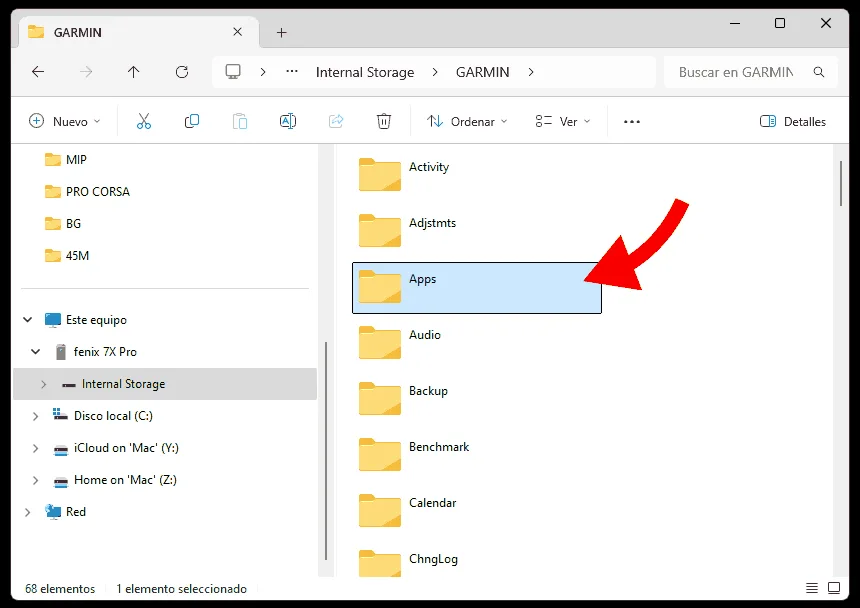Click the Paste clipboard icon

240,121
